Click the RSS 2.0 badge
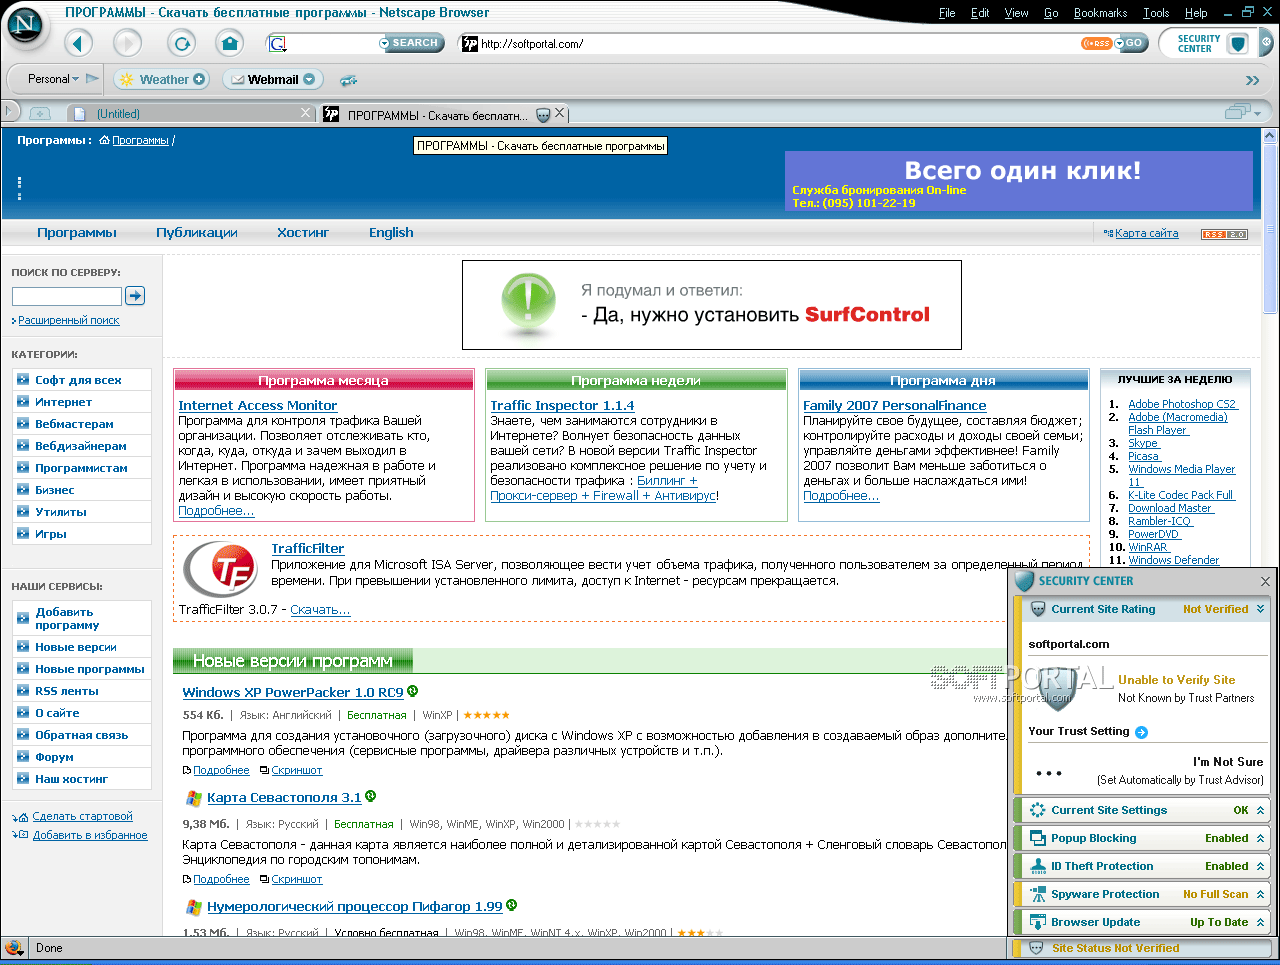Screen dimensions: 1280x965 click(1224, 234)
